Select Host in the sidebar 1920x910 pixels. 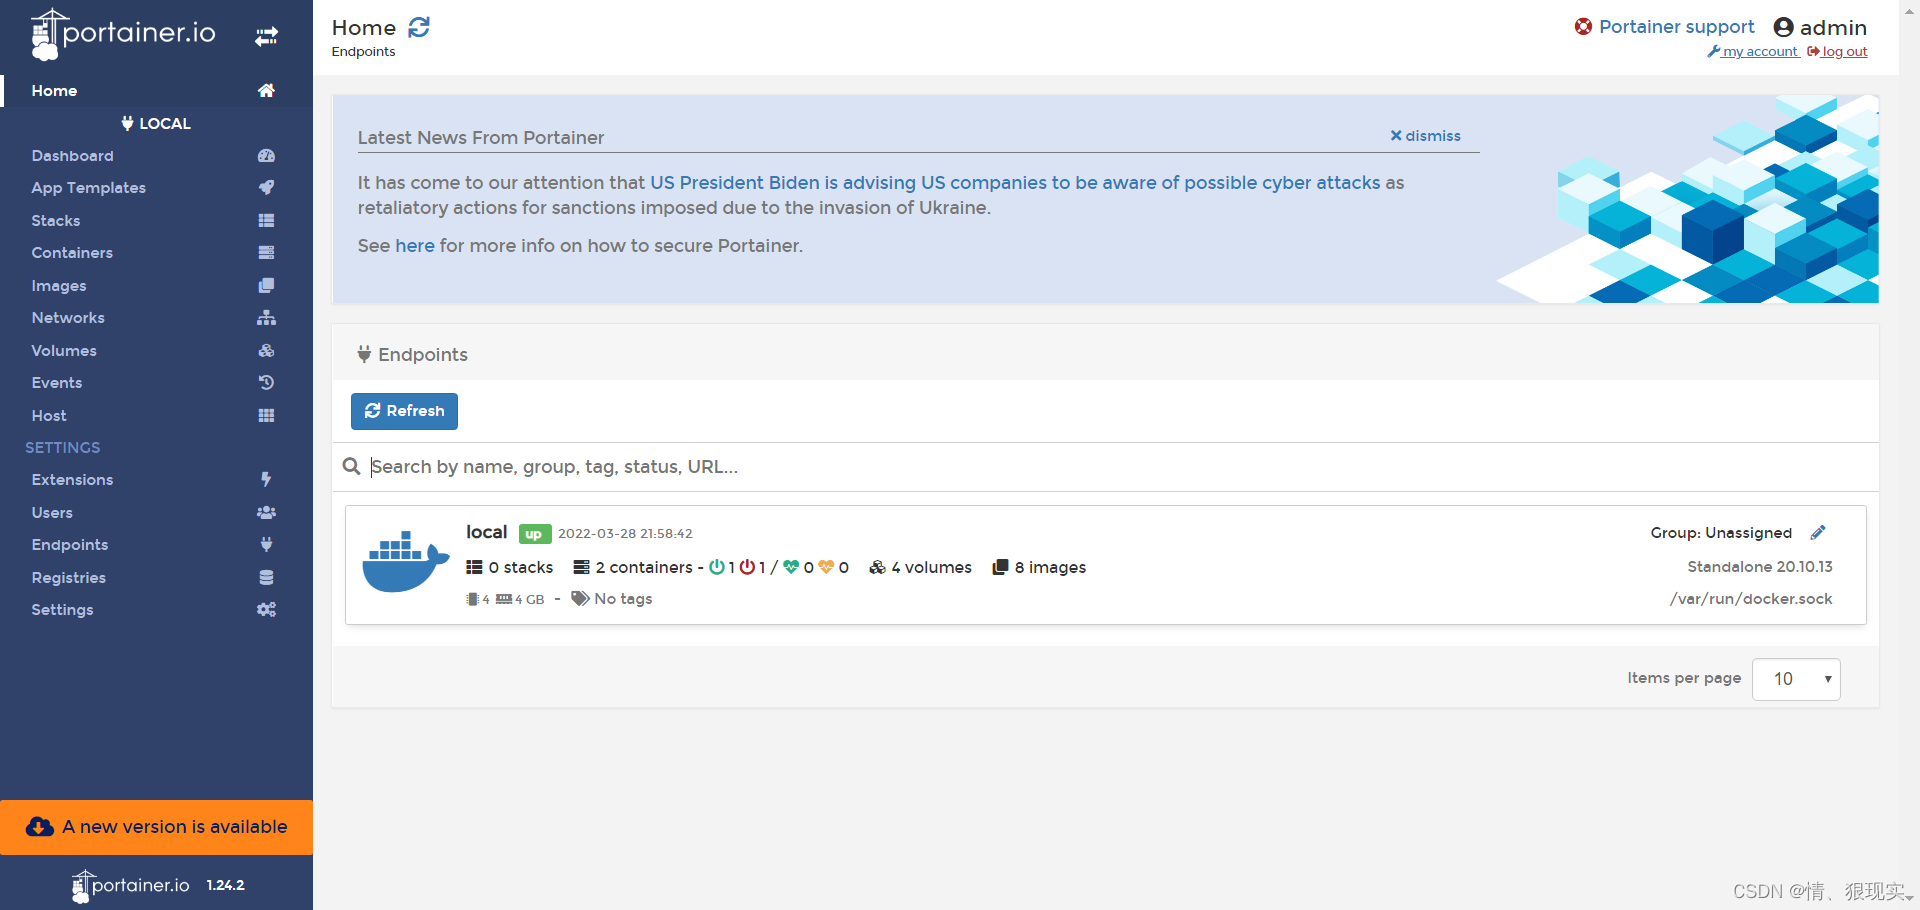[x=49, y=415]
